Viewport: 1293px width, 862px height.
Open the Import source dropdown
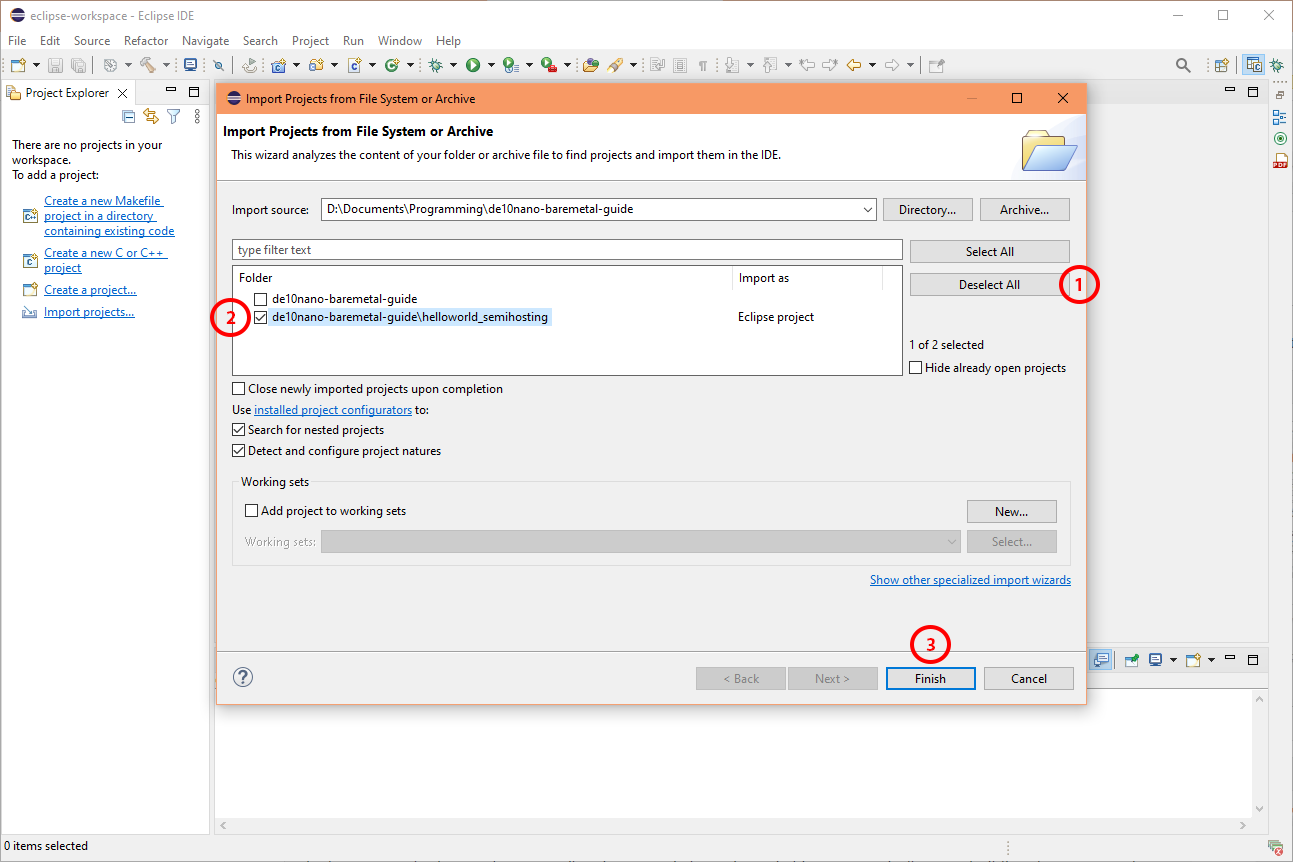[x=867, y=209]
